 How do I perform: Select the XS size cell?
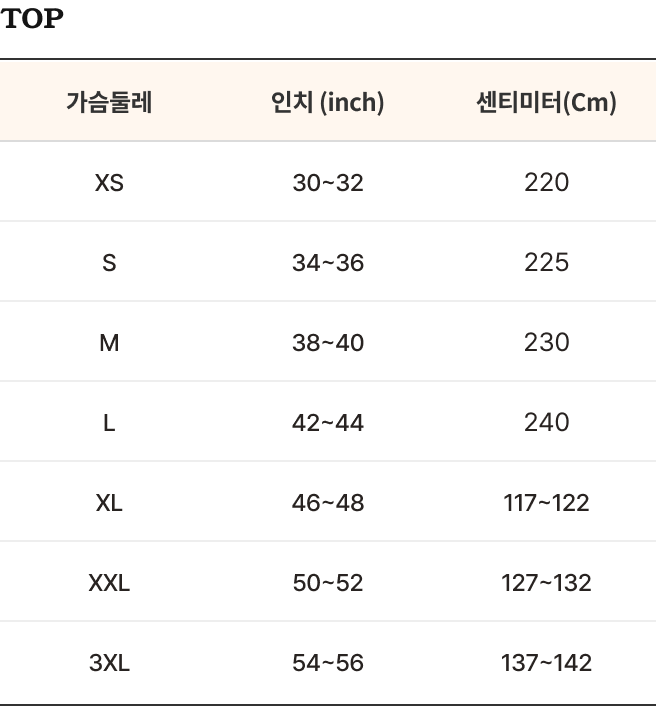point(109,183)
